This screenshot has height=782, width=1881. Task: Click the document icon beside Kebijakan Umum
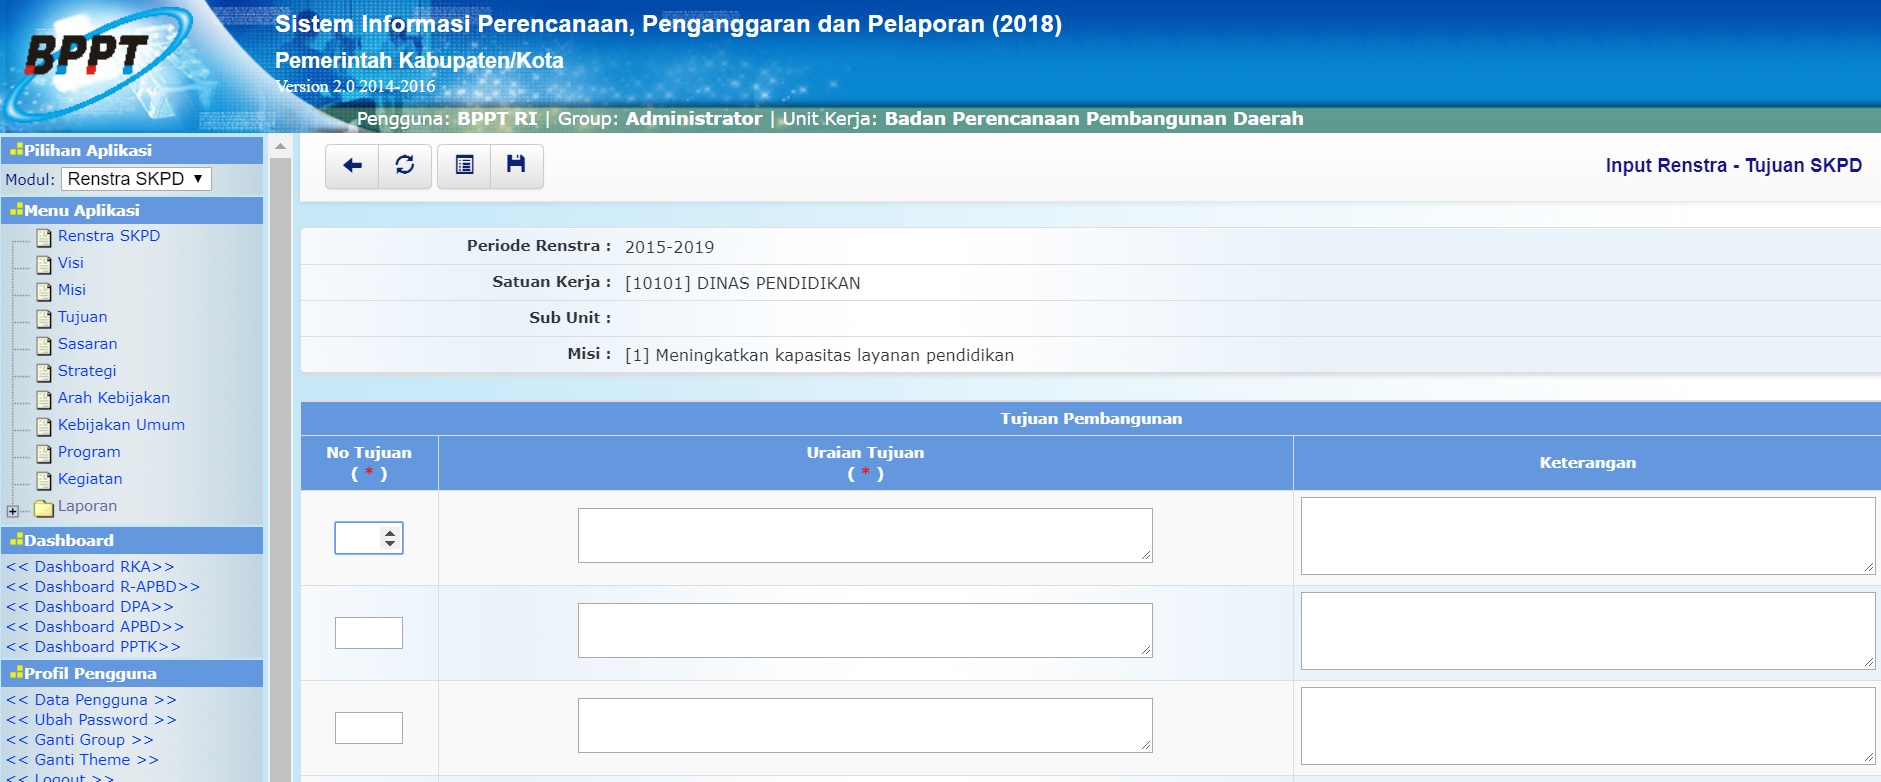point(44,427)
